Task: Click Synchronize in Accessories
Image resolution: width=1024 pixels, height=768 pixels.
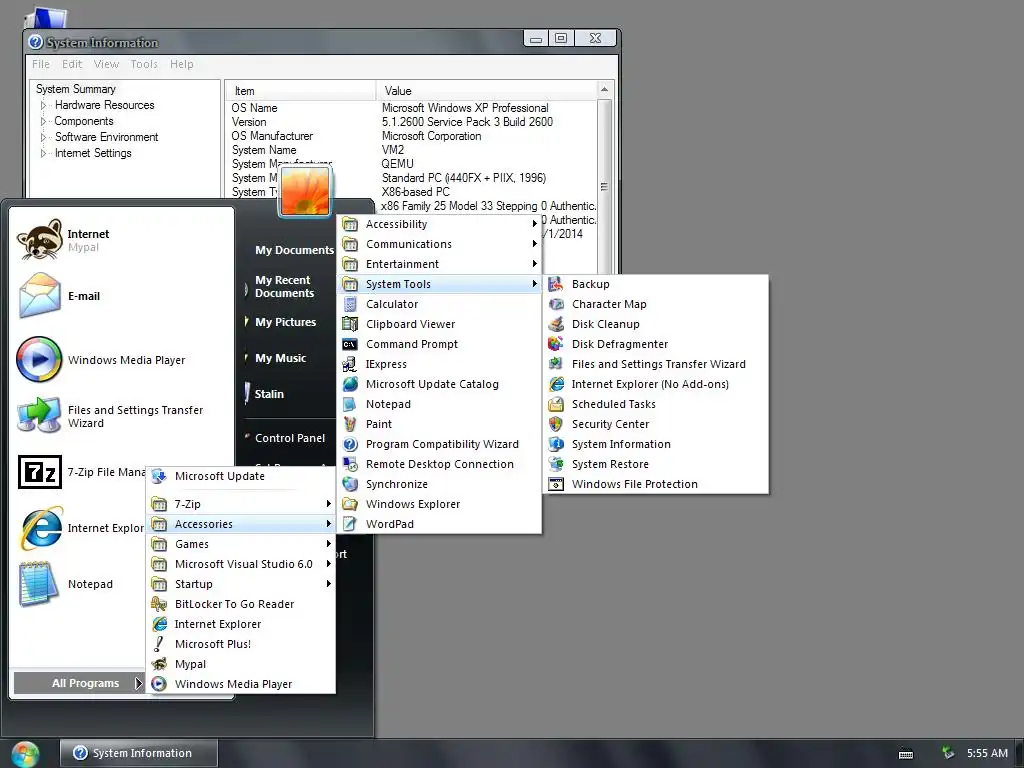Action: coord(440,485)
